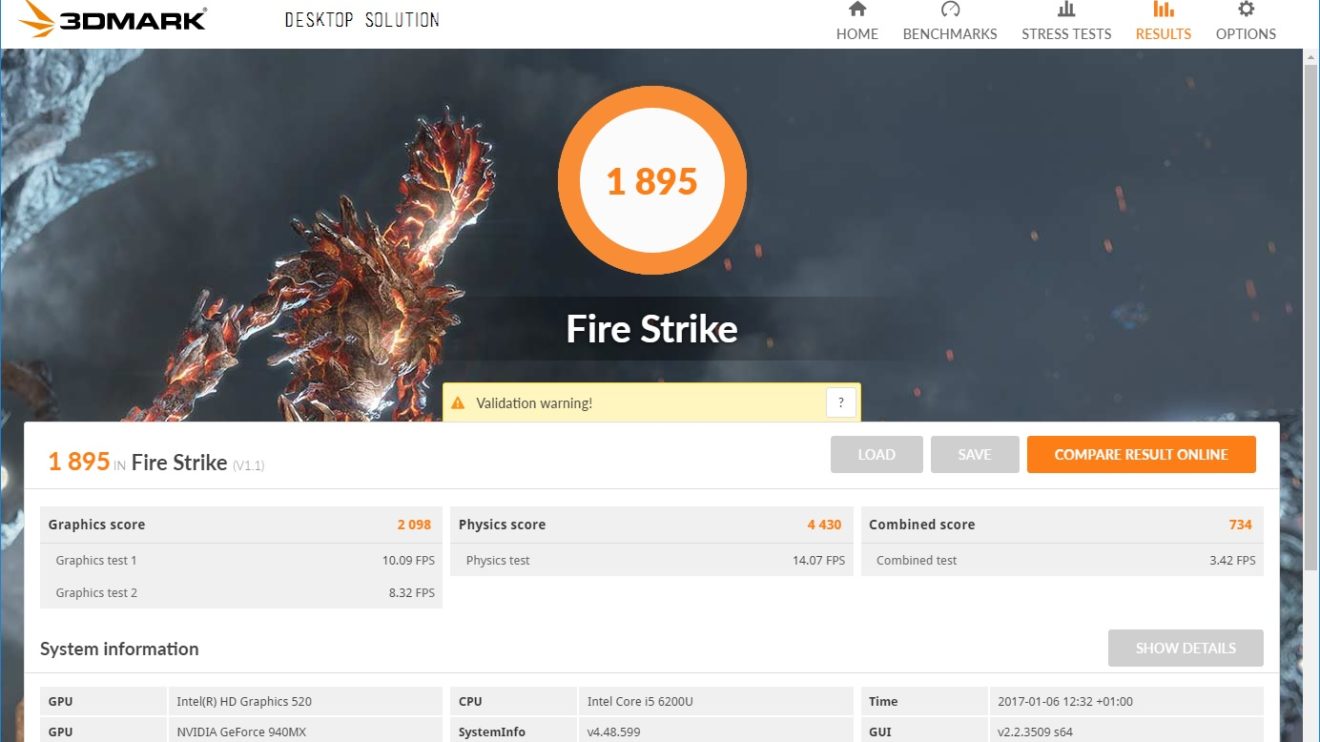
Task: Click the graphics score value 2 098
Action: (414, 524)
